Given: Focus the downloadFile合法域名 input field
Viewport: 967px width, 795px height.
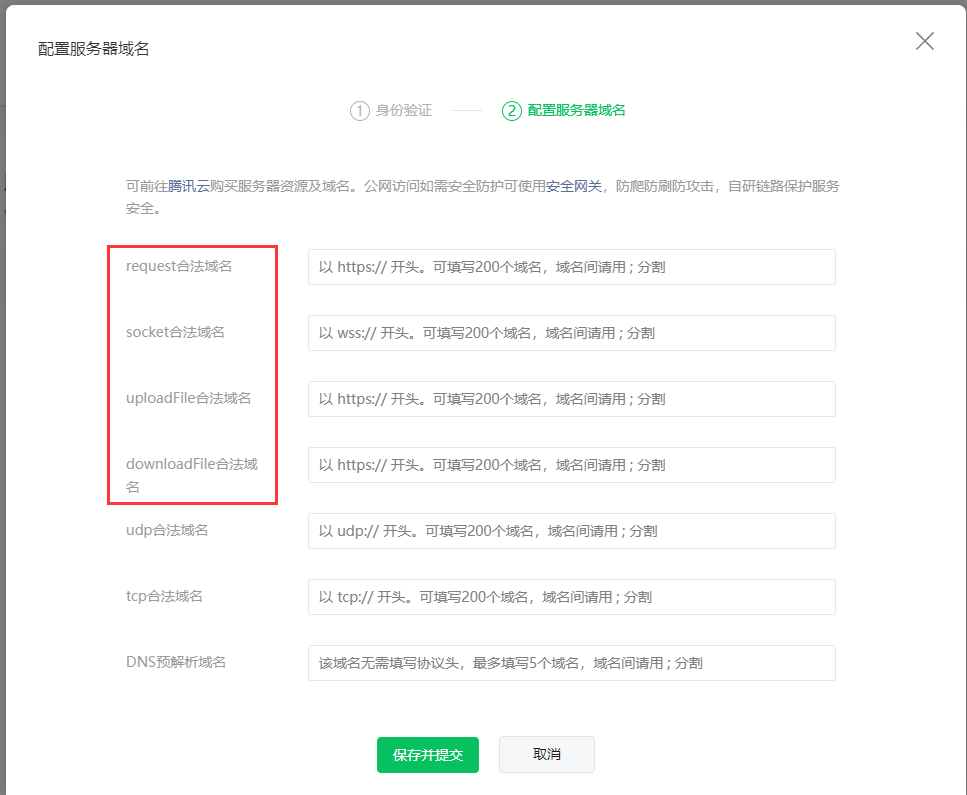Looking at the screenshot, I should (572, 465).
